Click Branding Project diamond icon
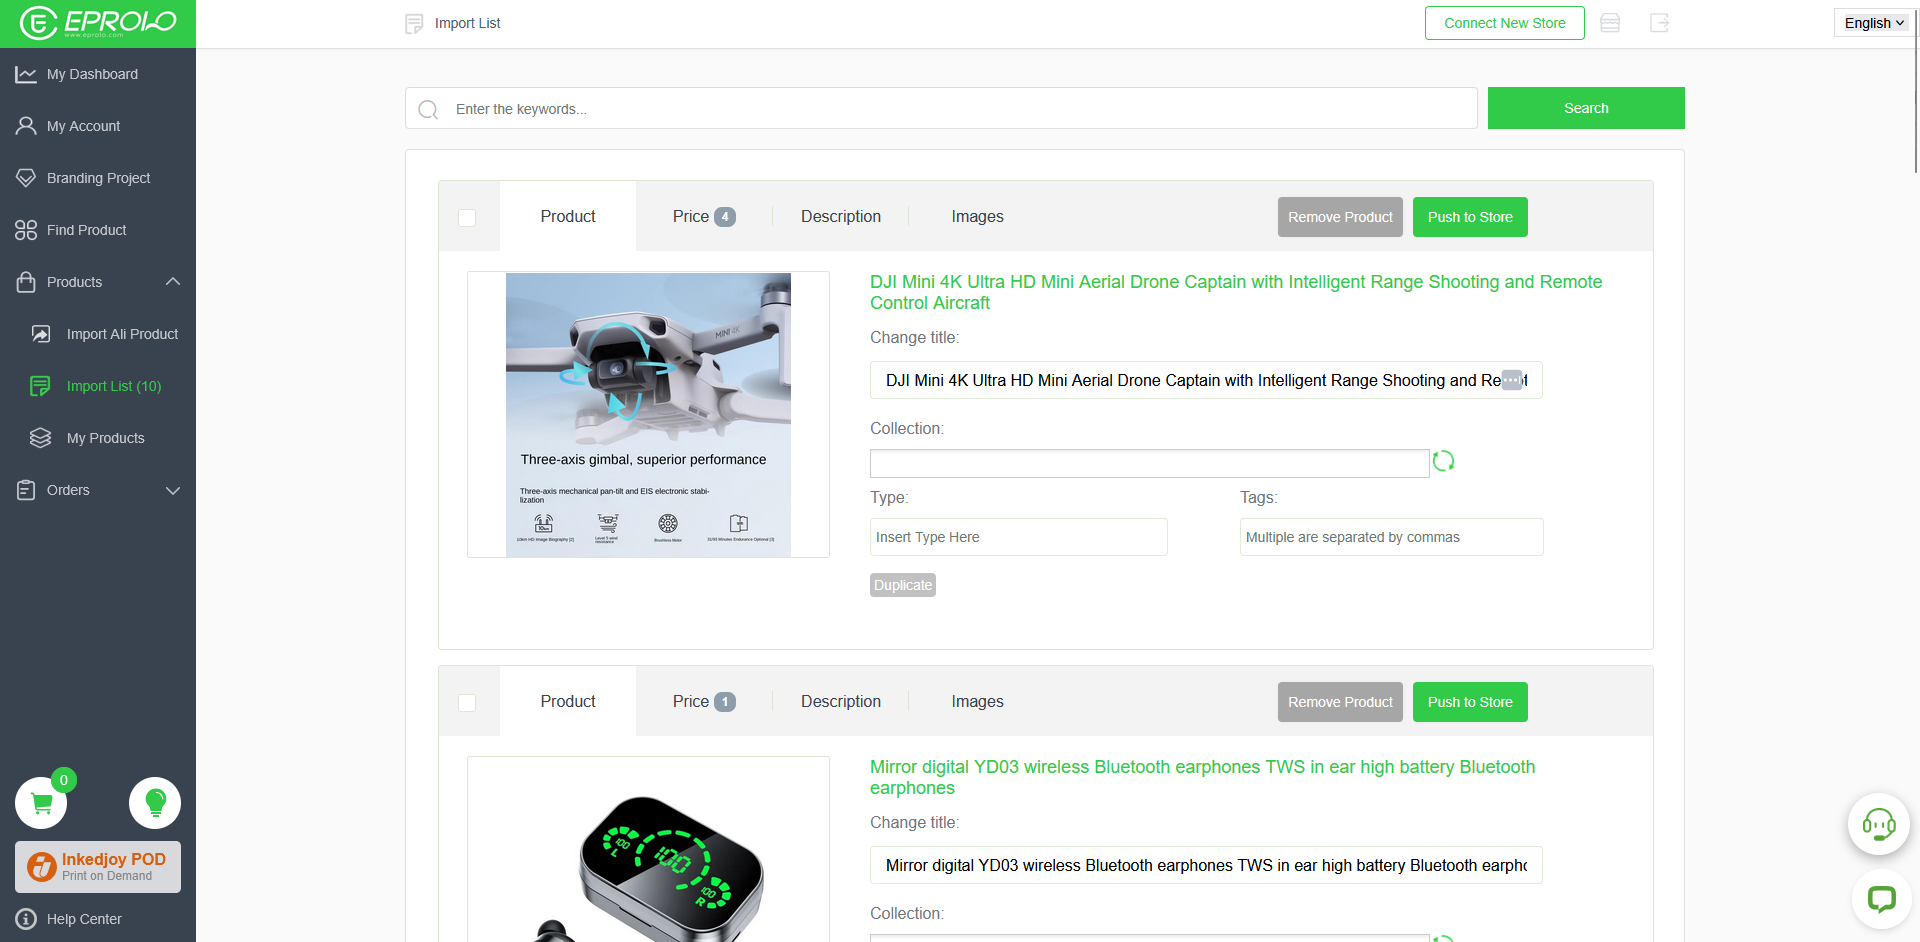The width and height of the screenshot is (1920, 942). (x=26, y=178)
